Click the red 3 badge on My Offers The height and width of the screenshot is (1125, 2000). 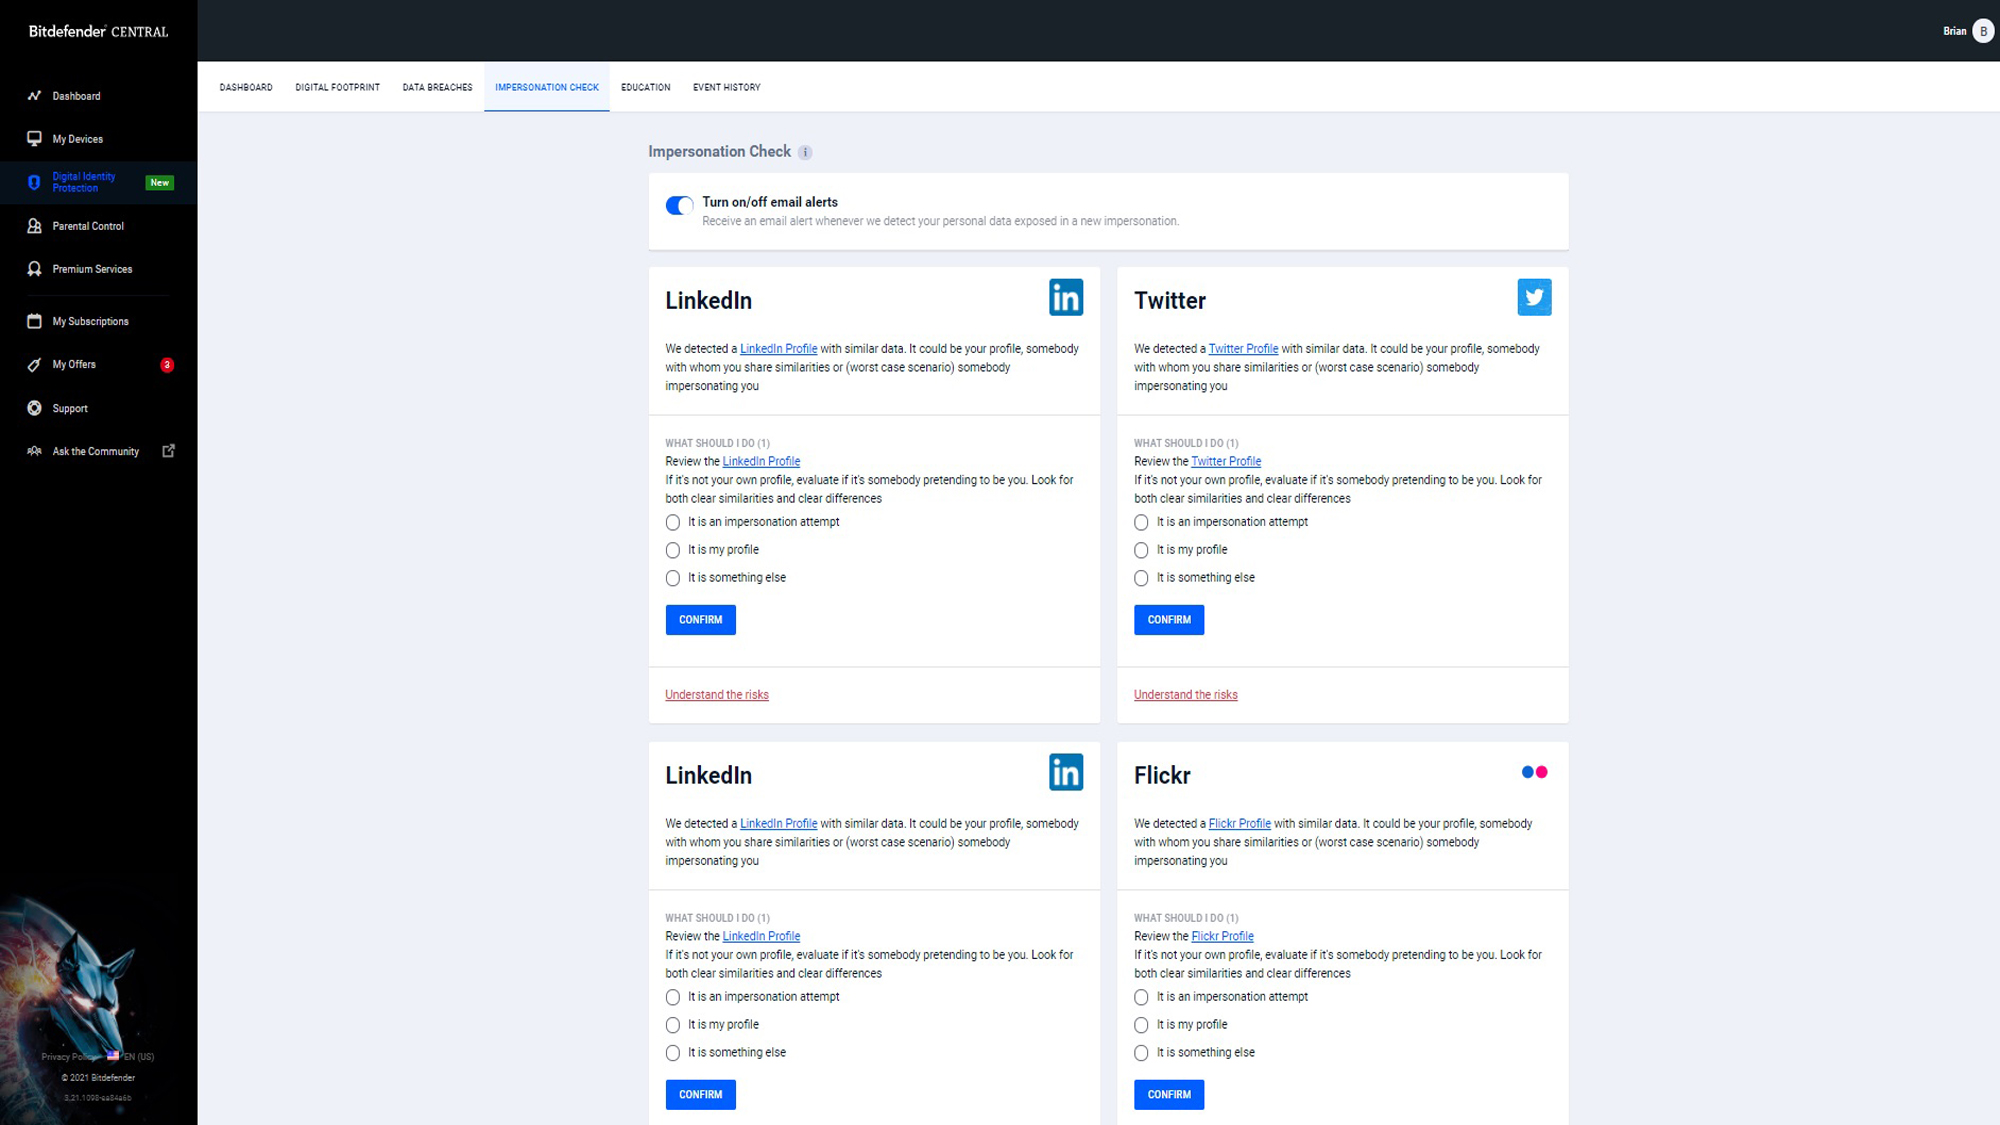[x=167, y=365]
